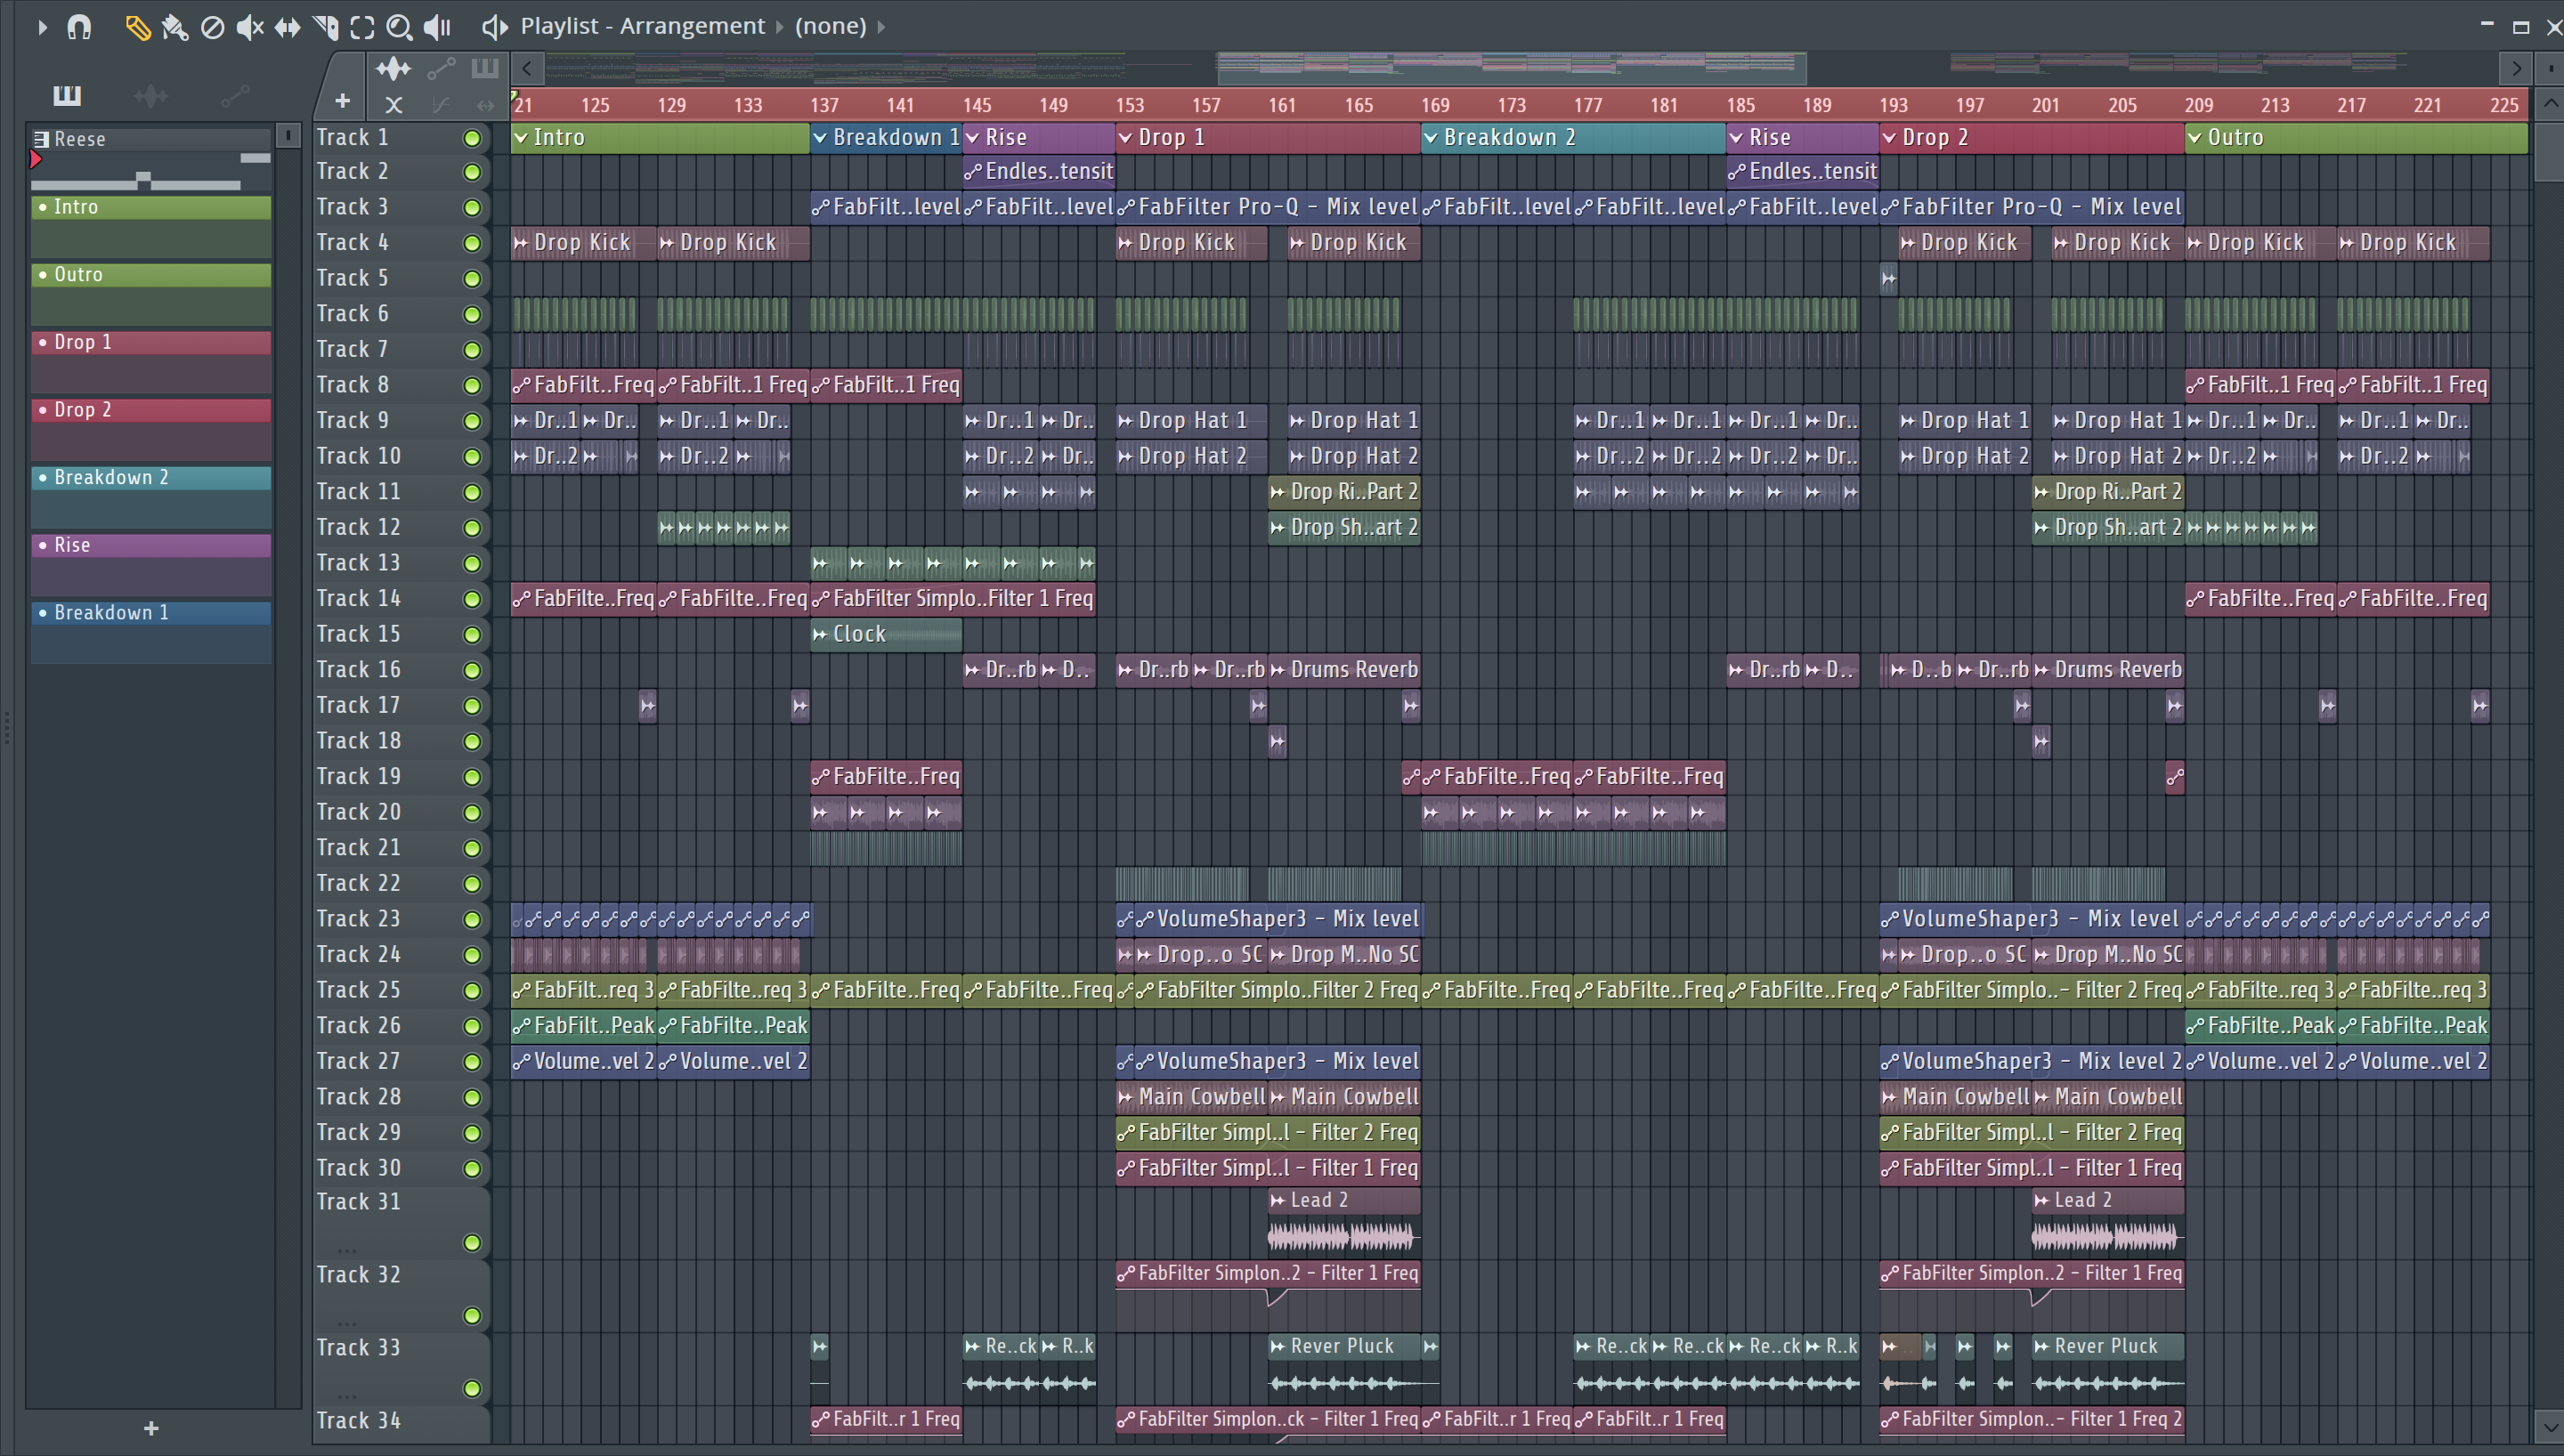Open the Breakdown 1 marker dropdown
This screenshot has width=2564, height=1456.
[821, 138]
